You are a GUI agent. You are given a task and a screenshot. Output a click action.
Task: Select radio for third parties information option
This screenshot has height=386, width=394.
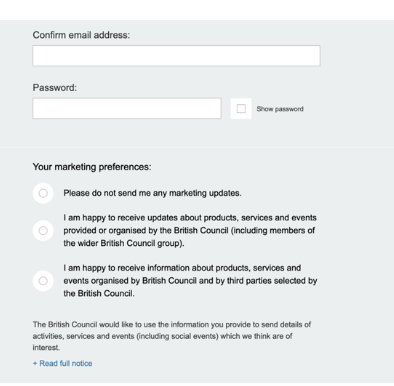click(x=43, y=281)
